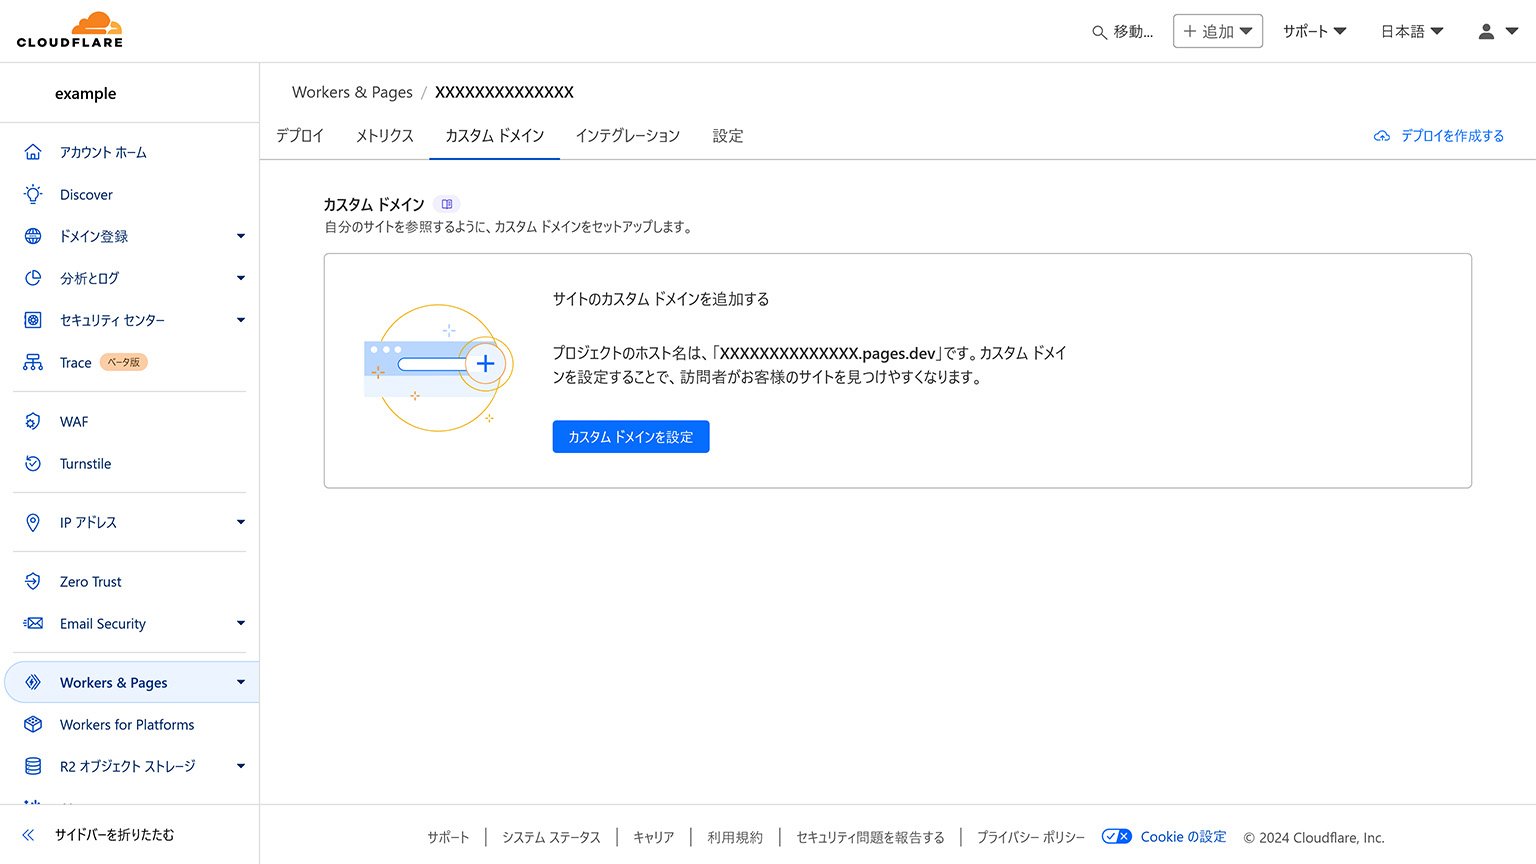Open the 追加 dropdown button
1536x864 pixels.
pos(1217,31)
